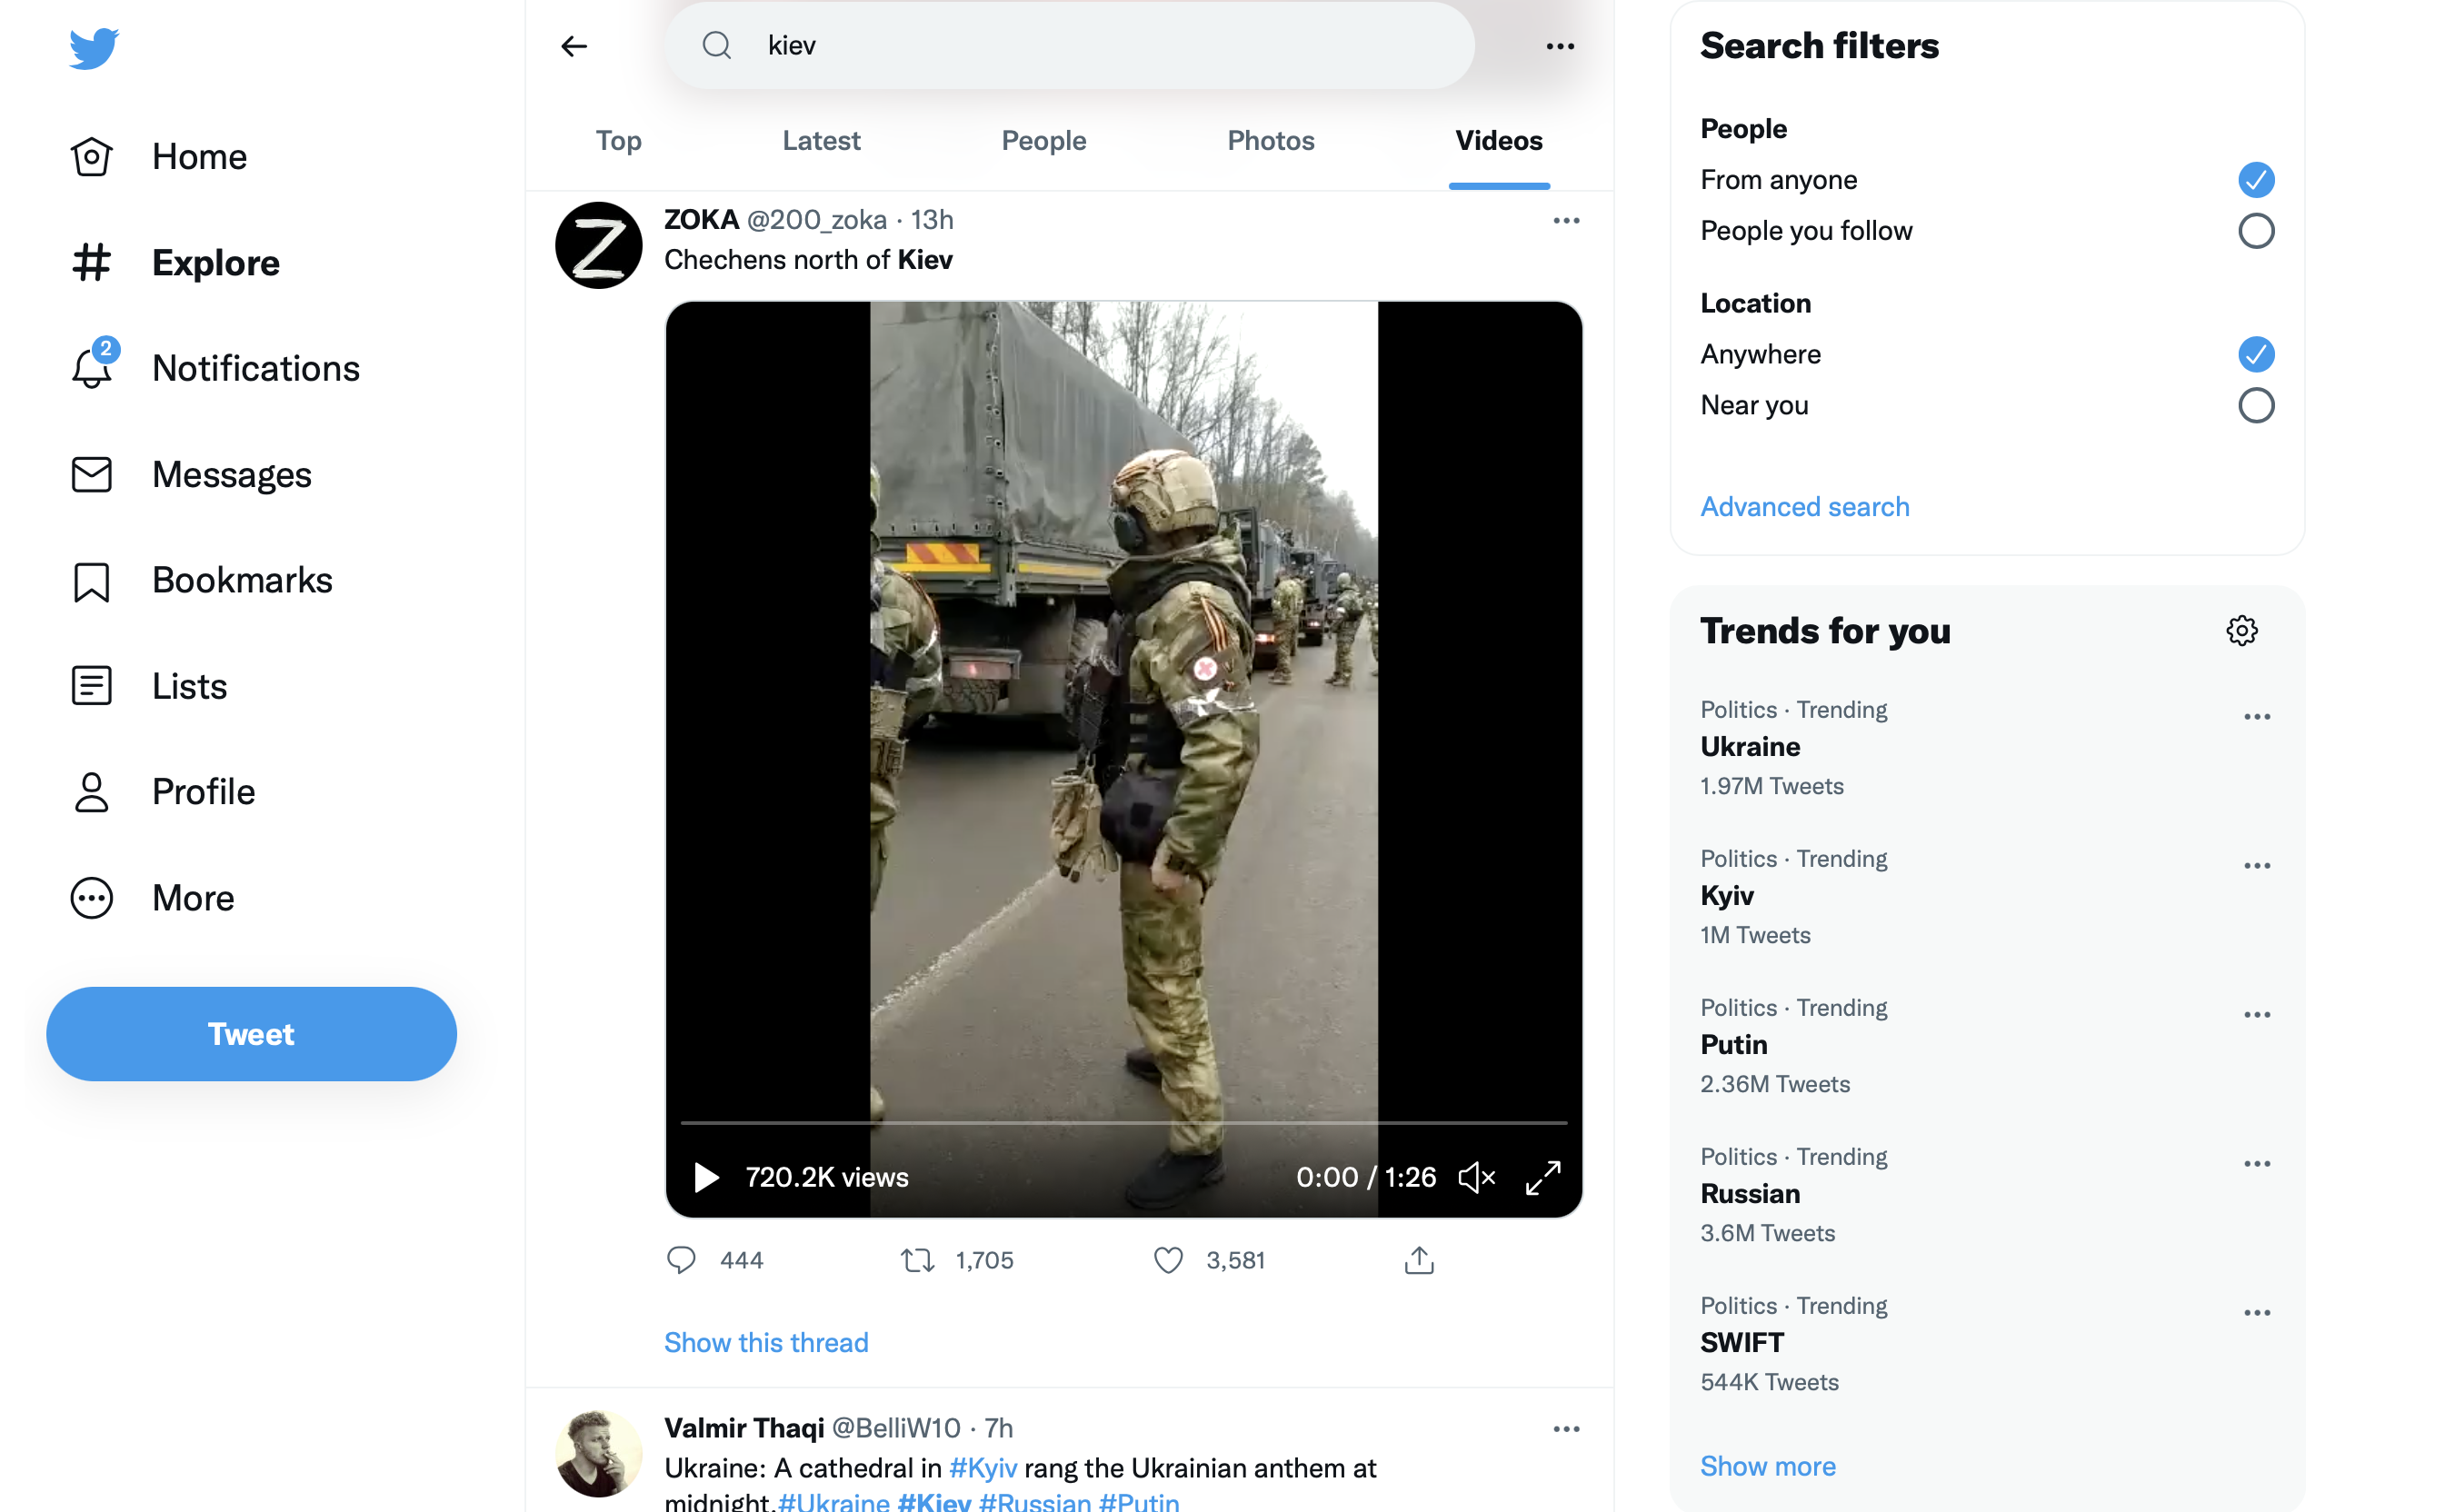
Task: Open Home from the sidebar
Action: 199,156
